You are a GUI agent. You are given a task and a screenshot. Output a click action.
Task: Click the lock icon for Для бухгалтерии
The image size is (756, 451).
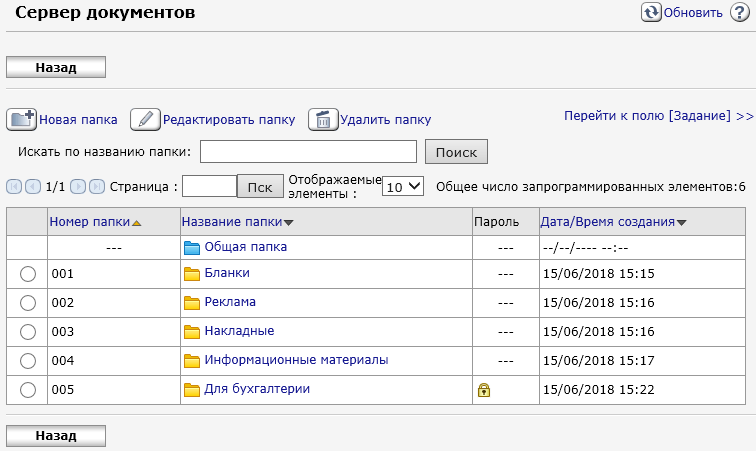pyautogui.click(x=484, y=390)
